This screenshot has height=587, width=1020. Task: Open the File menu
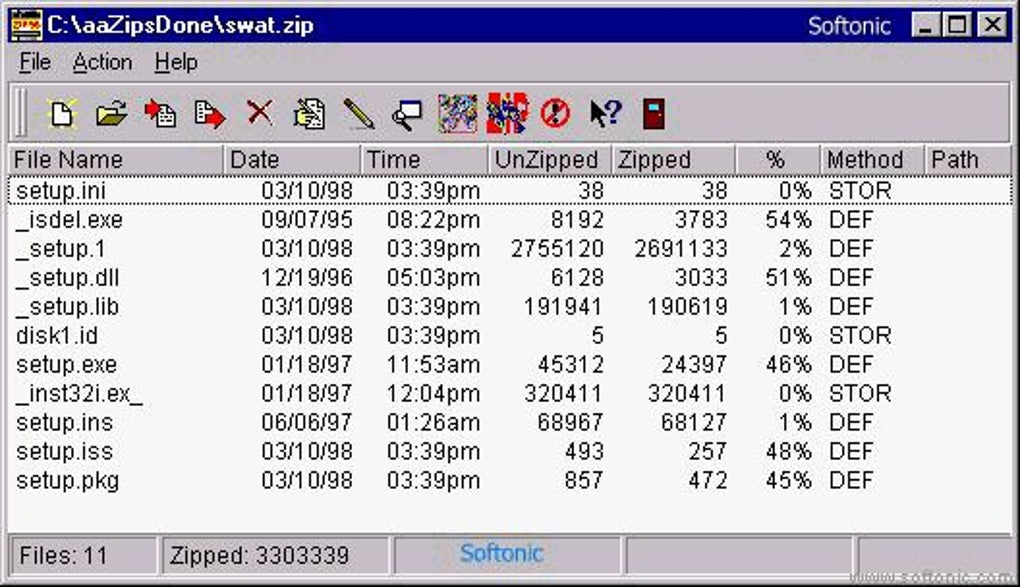coord(34,62)
